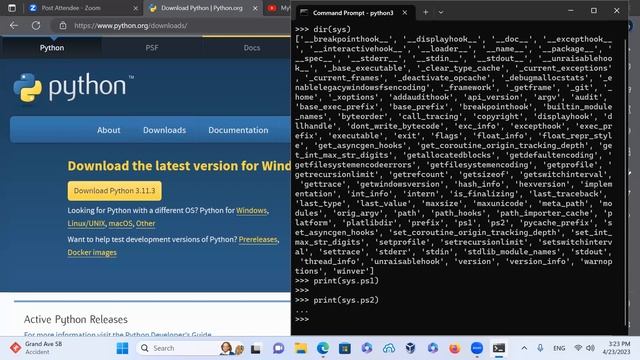Screen dimensions: 640x360
Task: Close the Command Prompt - python3 tab
Action: (x=404, y=13)
